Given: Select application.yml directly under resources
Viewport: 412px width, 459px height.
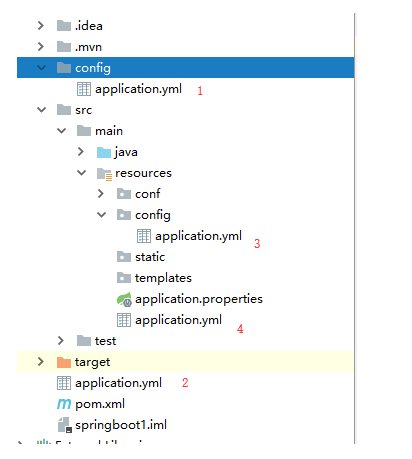Looking at the screenshot, I should click(178, 320).
